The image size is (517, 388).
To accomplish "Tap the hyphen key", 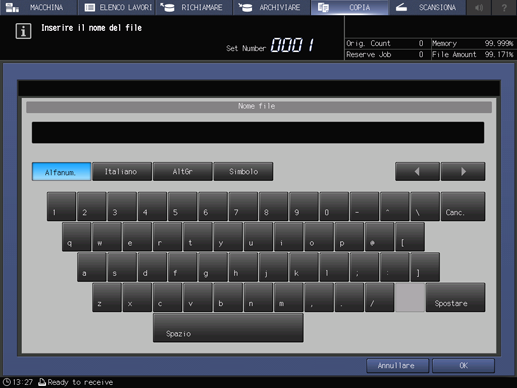I will pyautogui.click(x=365, y=206).
